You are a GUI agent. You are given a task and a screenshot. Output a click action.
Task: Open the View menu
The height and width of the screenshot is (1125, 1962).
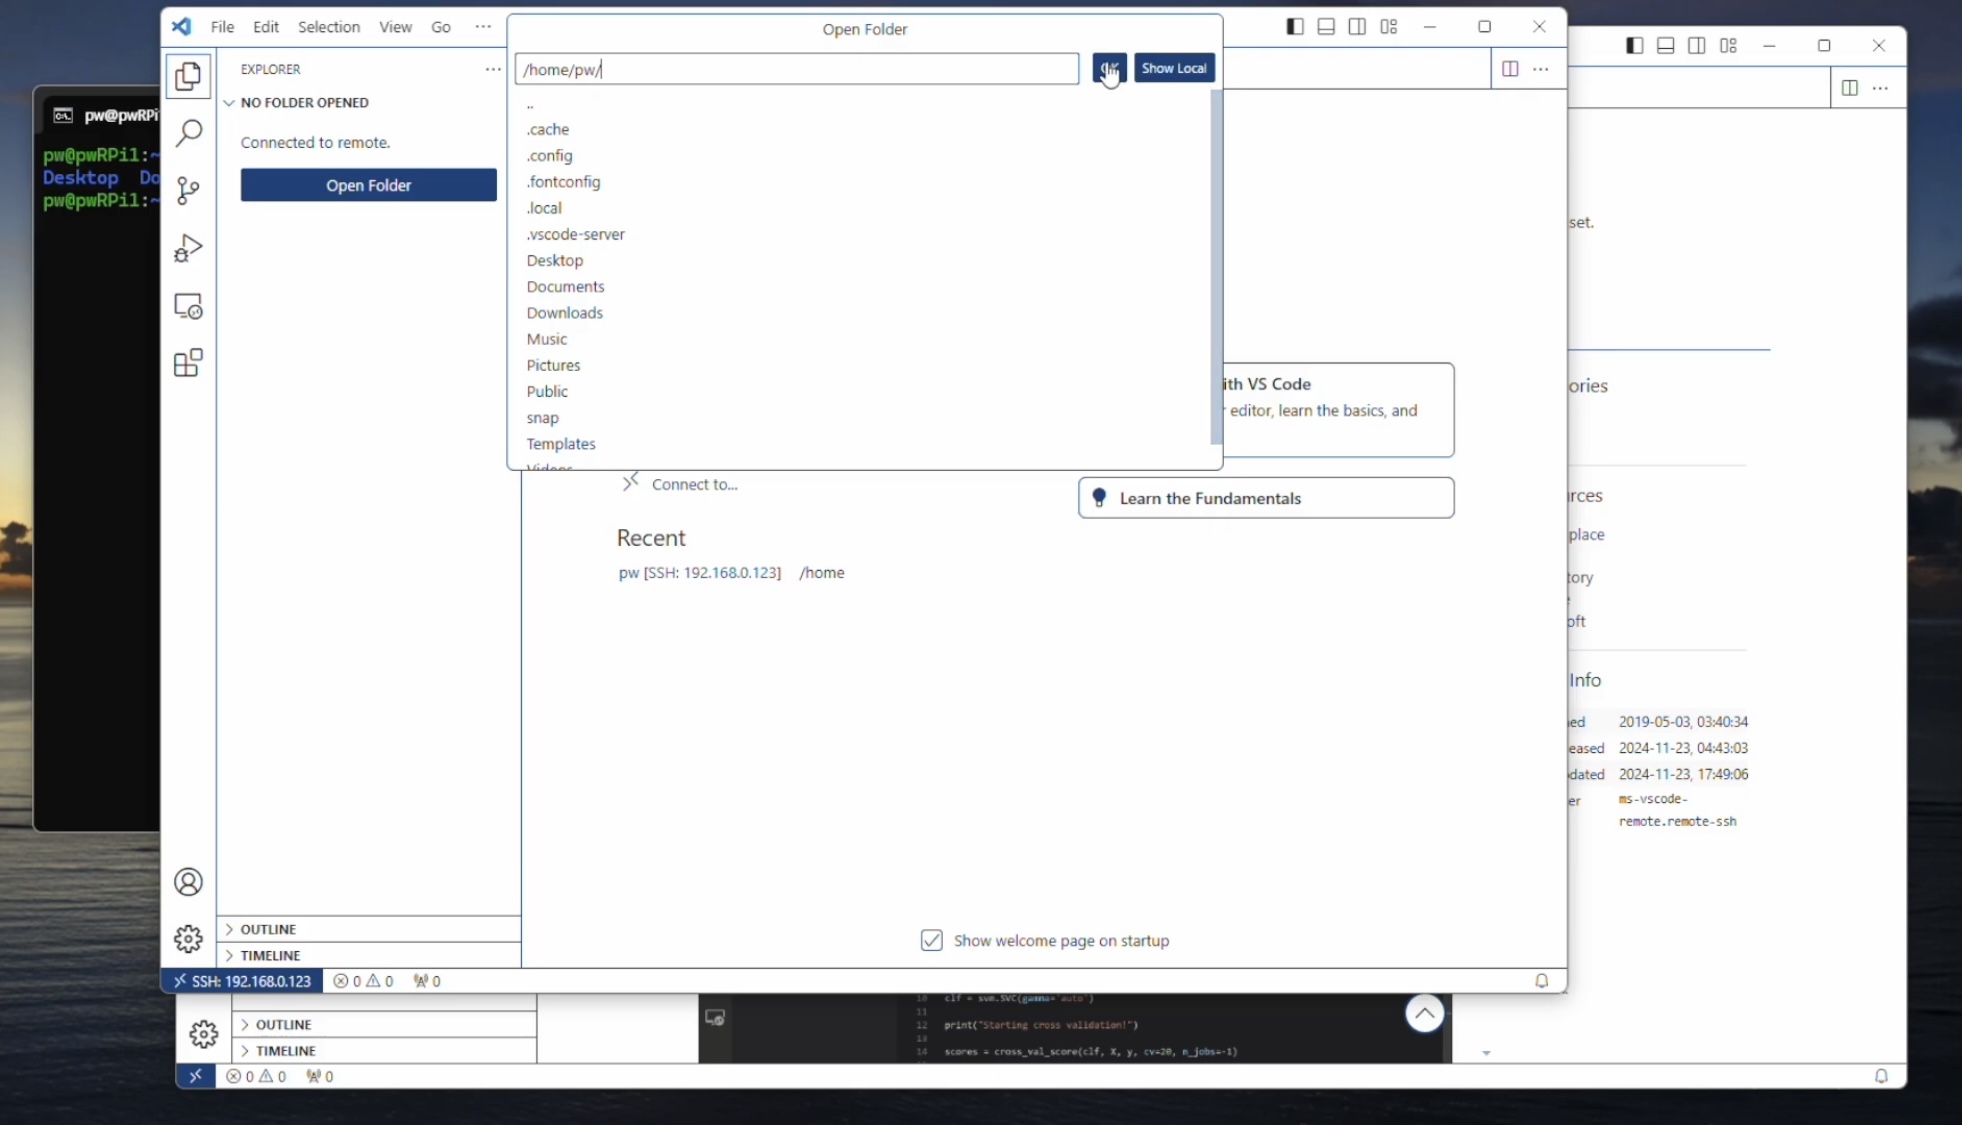395,27
